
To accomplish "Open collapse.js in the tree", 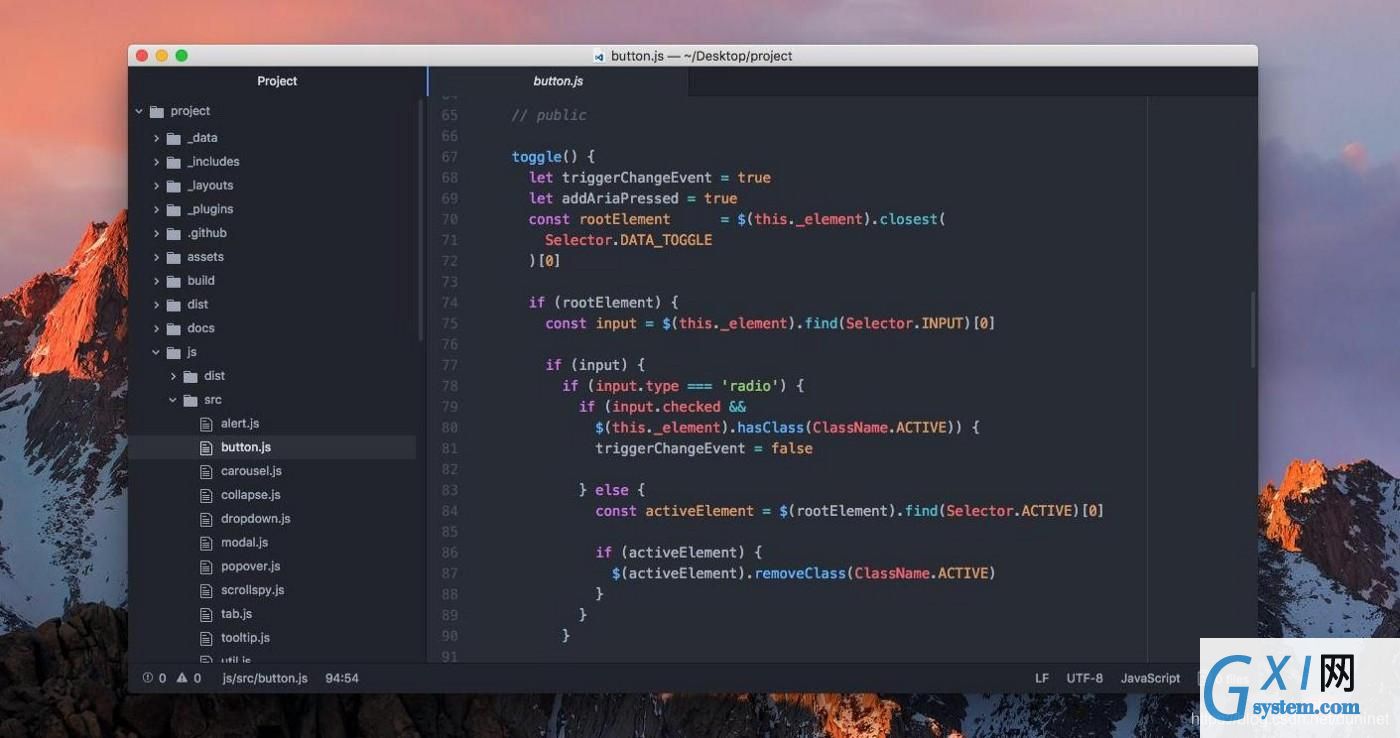I will 251,495.
